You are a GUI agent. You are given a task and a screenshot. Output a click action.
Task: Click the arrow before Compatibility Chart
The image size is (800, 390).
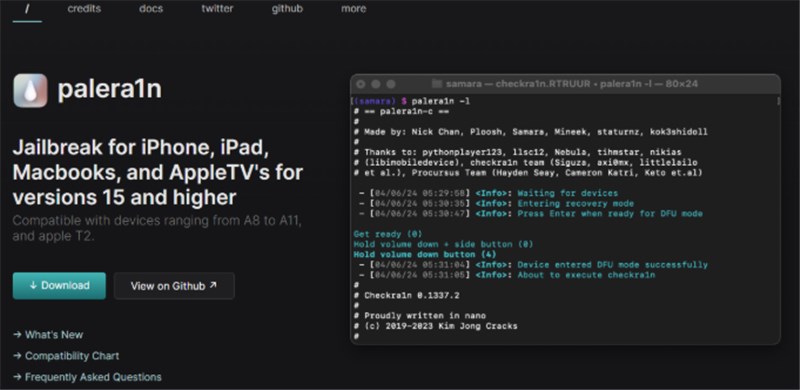coord(17,356)
